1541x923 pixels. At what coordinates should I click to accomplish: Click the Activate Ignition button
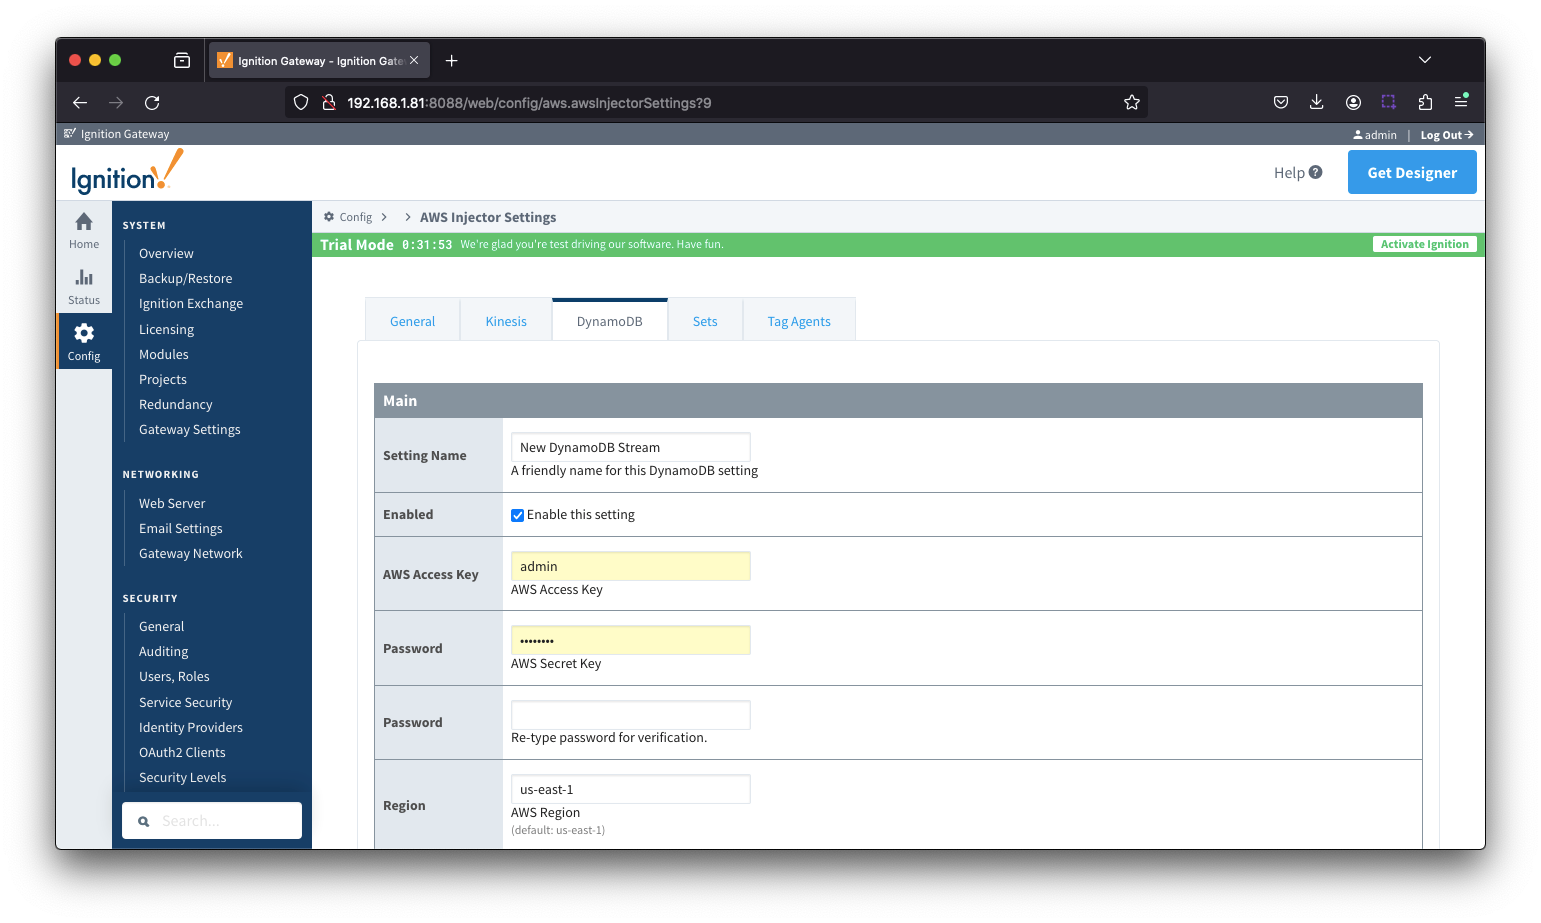coord(1424,244)
